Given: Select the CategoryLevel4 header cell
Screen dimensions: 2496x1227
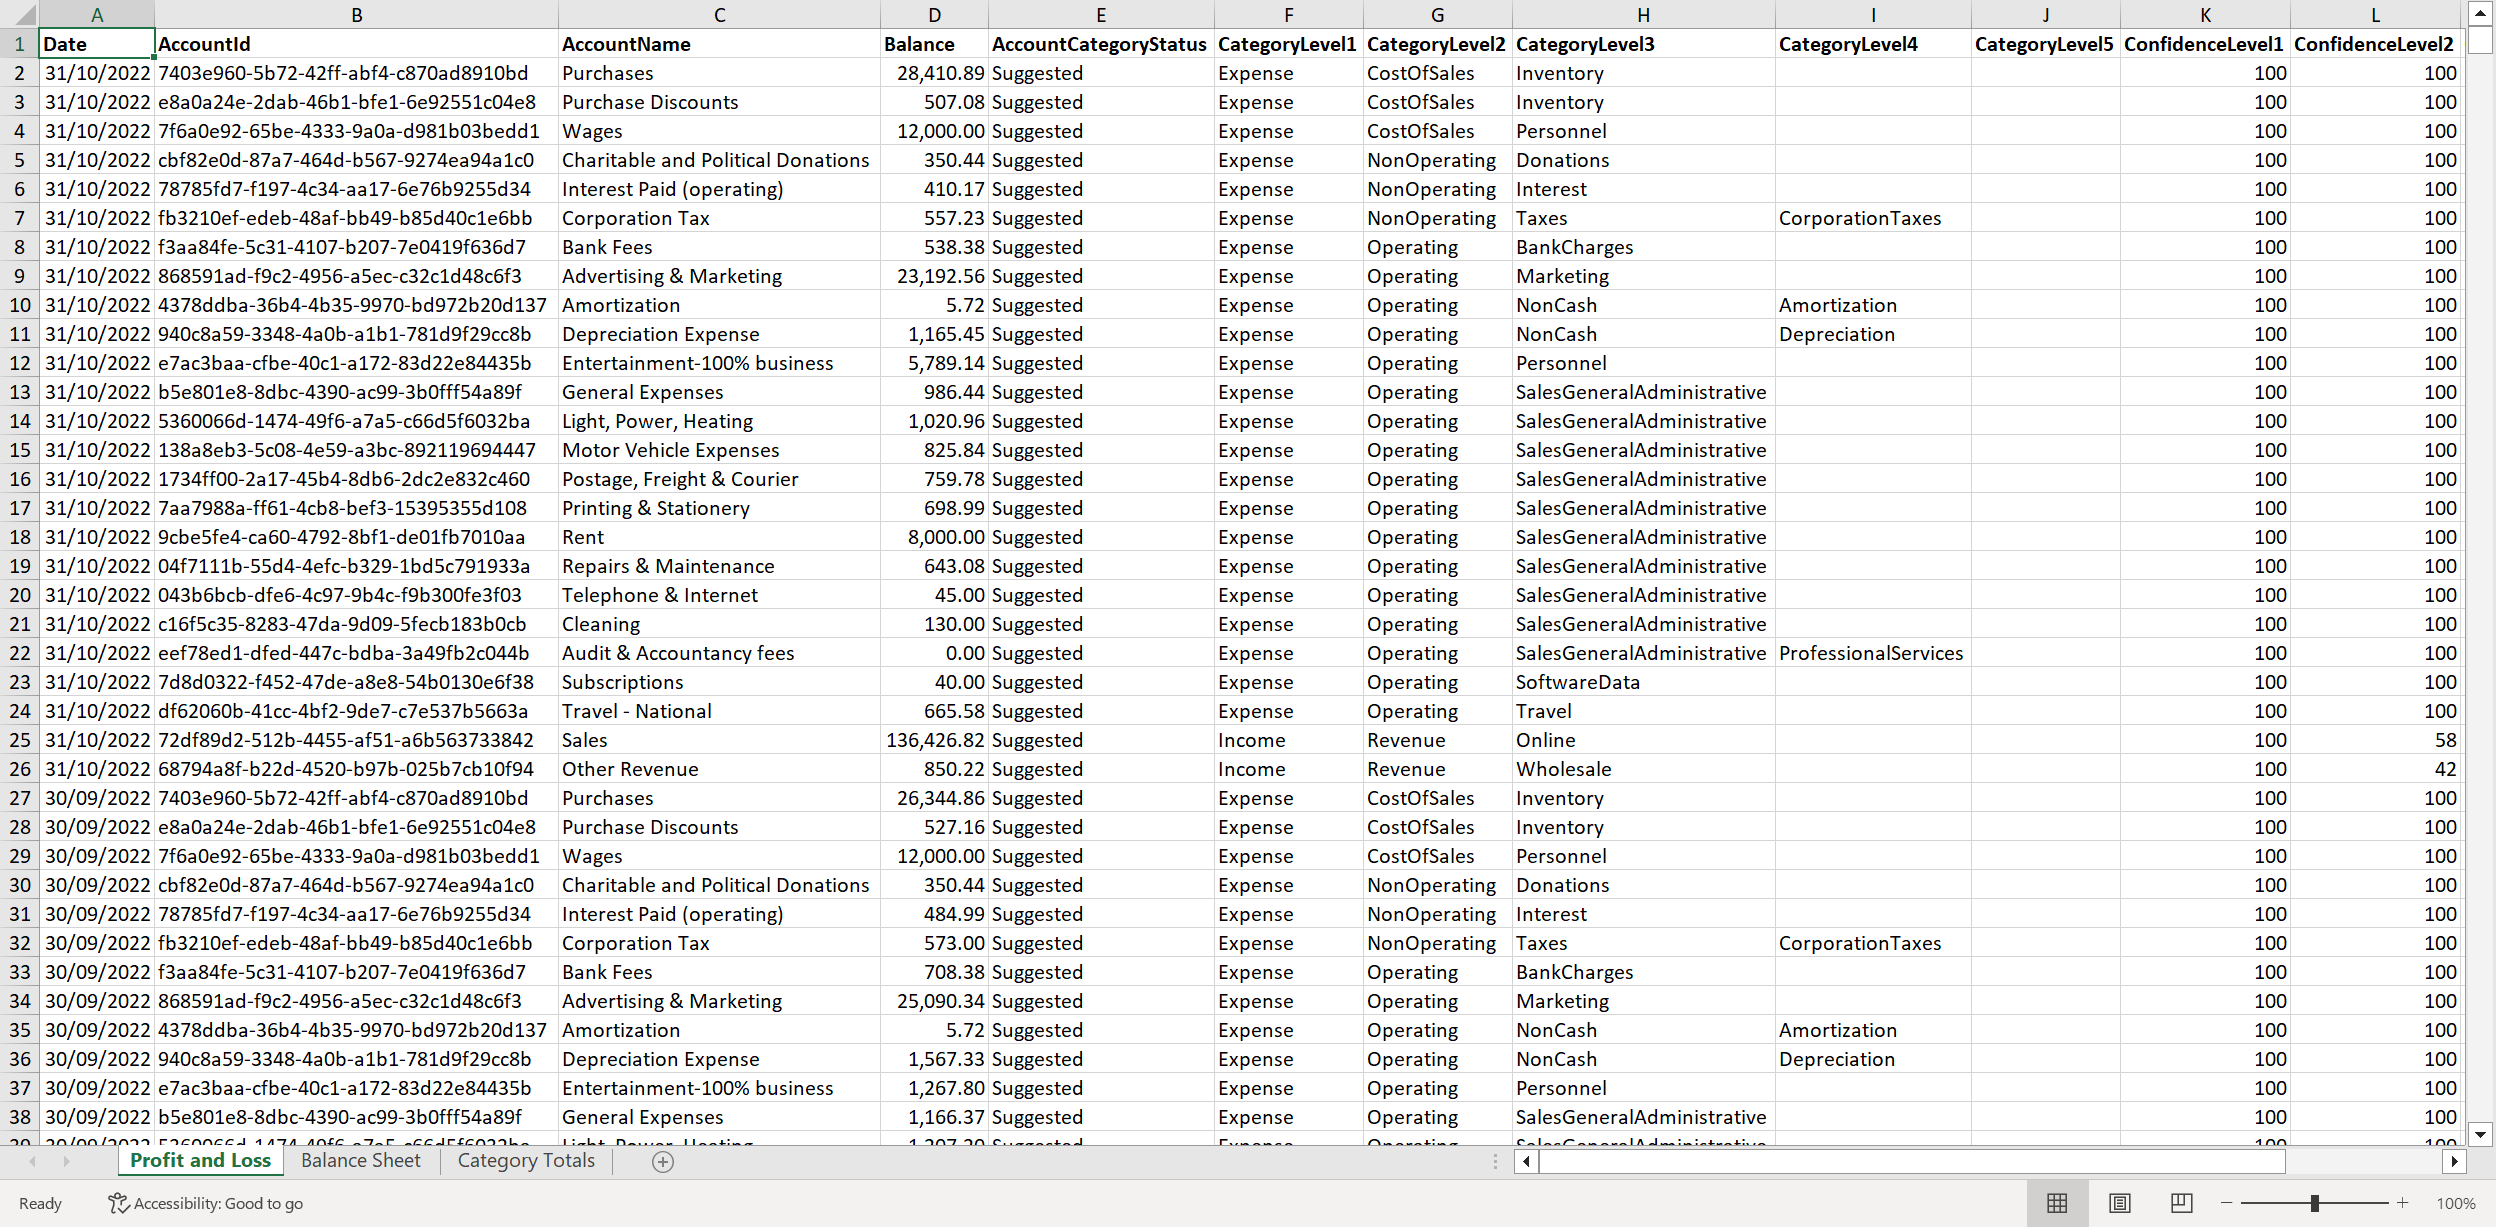Looking at the screenshot, I should [x=1873, y=44].
